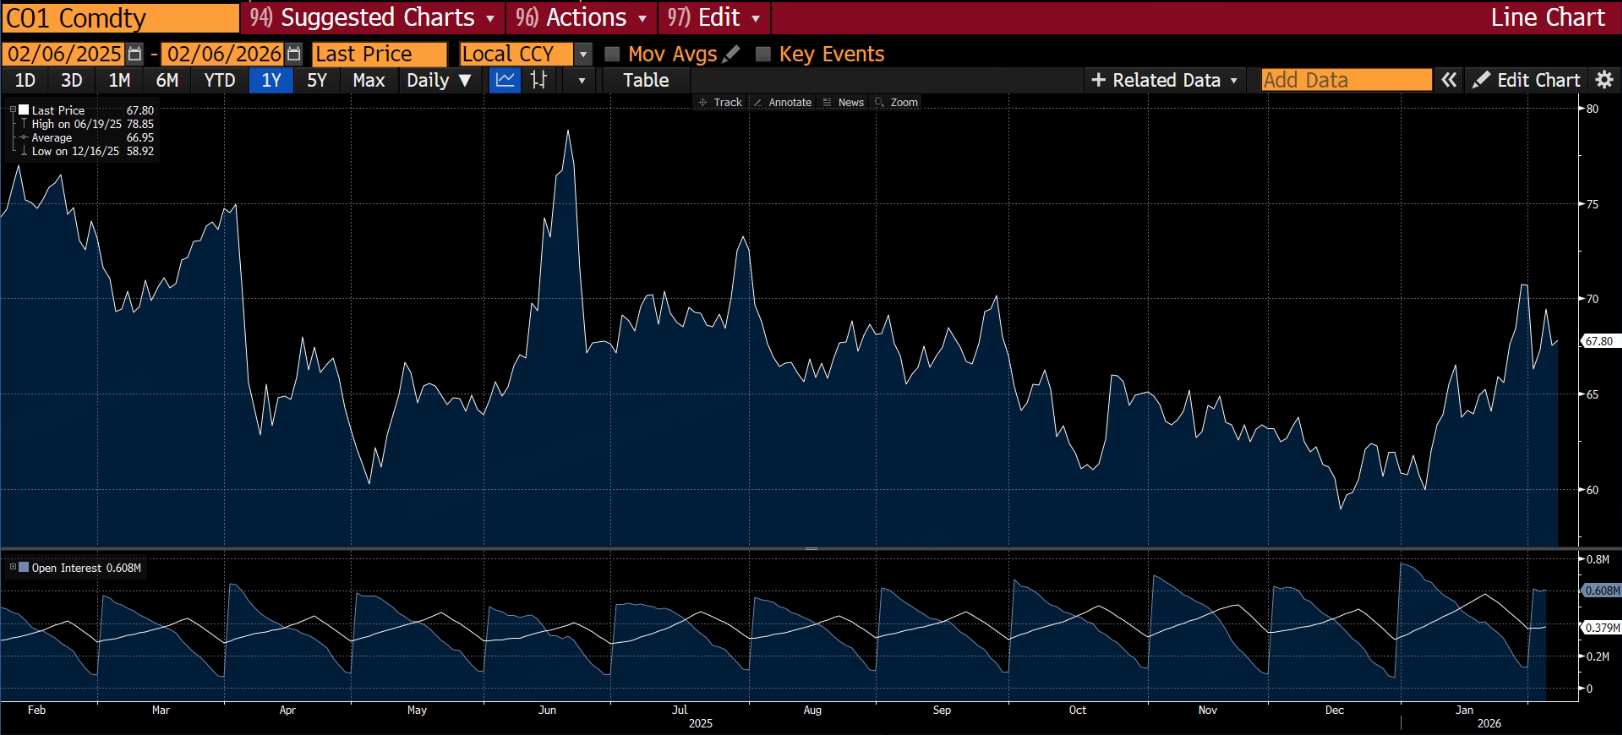Select the 5Y time range
This screenshot has width=1622, height=735.
tap(317, 80)
